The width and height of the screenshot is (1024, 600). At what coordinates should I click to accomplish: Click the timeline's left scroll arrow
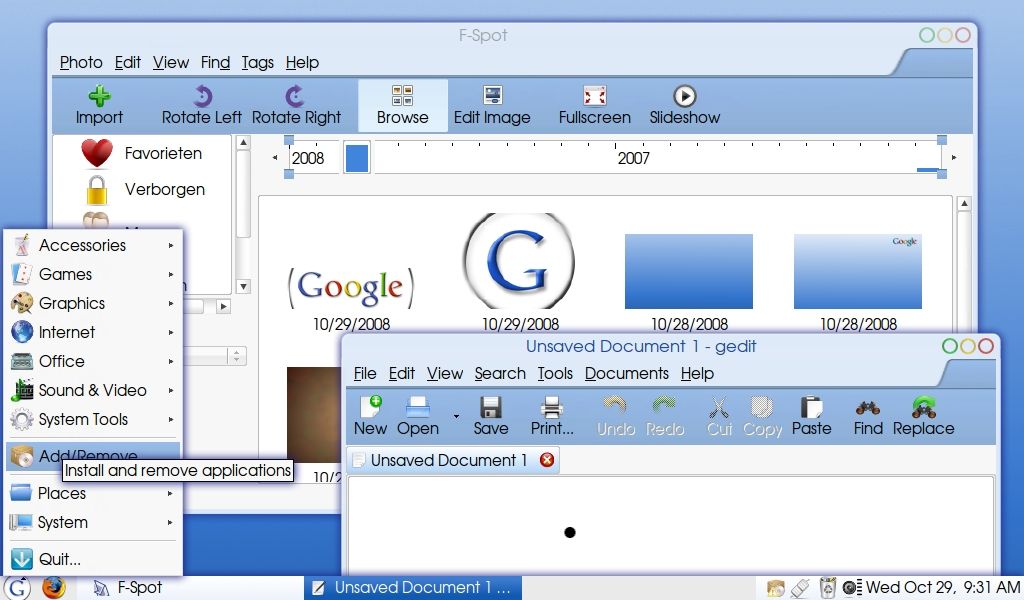coord(275,157)
